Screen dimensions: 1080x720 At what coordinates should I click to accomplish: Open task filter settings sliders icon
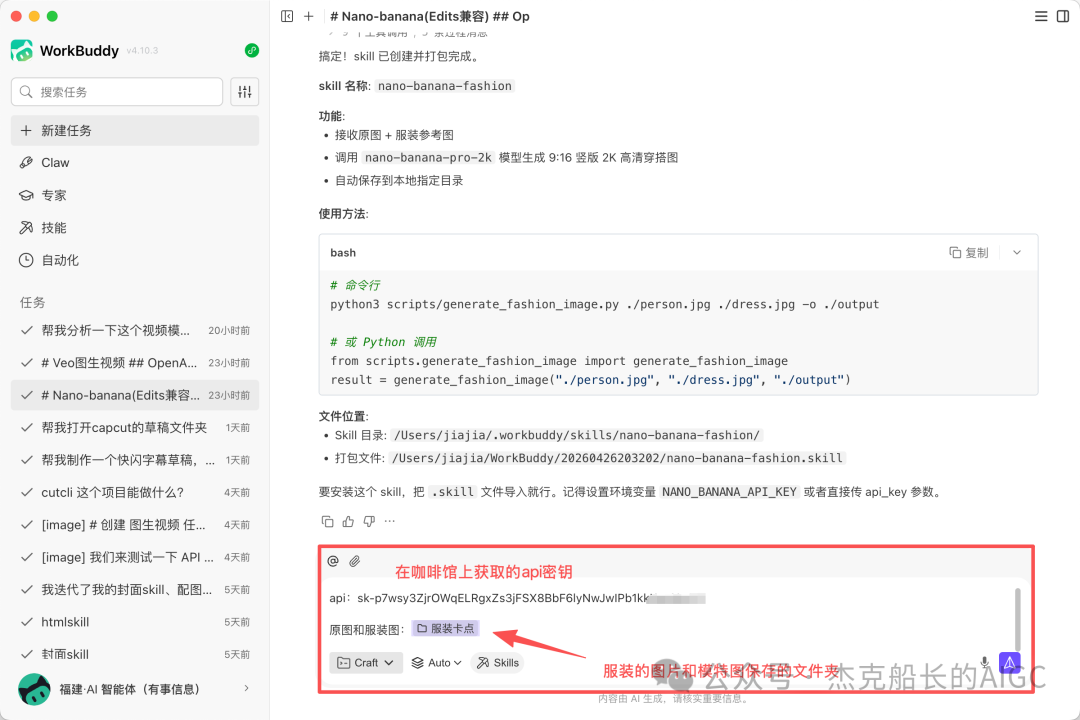[x=245, y=92]
